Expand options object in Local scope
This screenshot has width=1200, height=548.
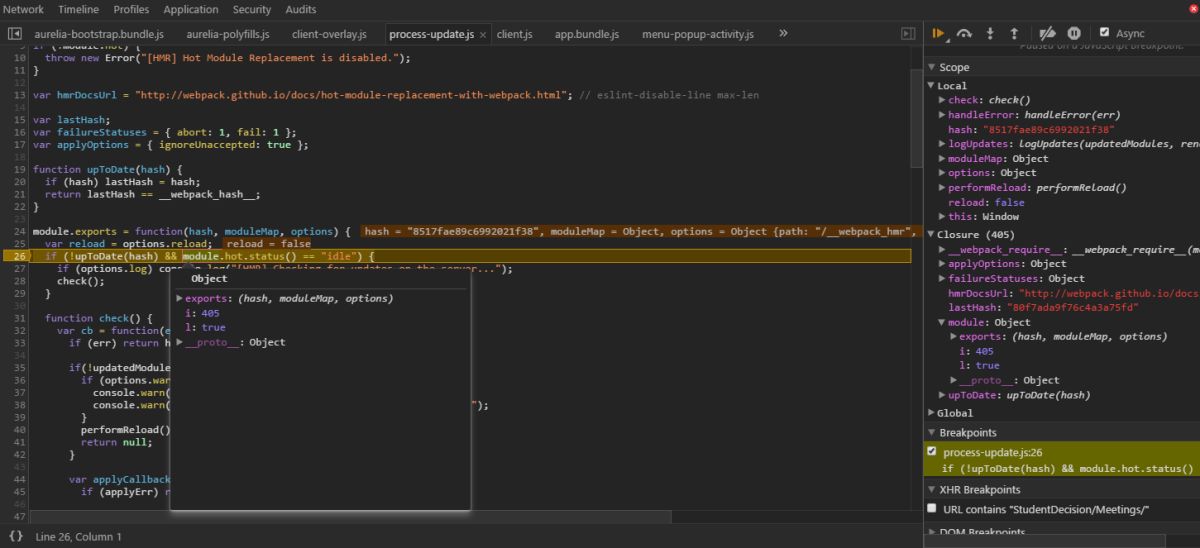click(x=942, y=173)
